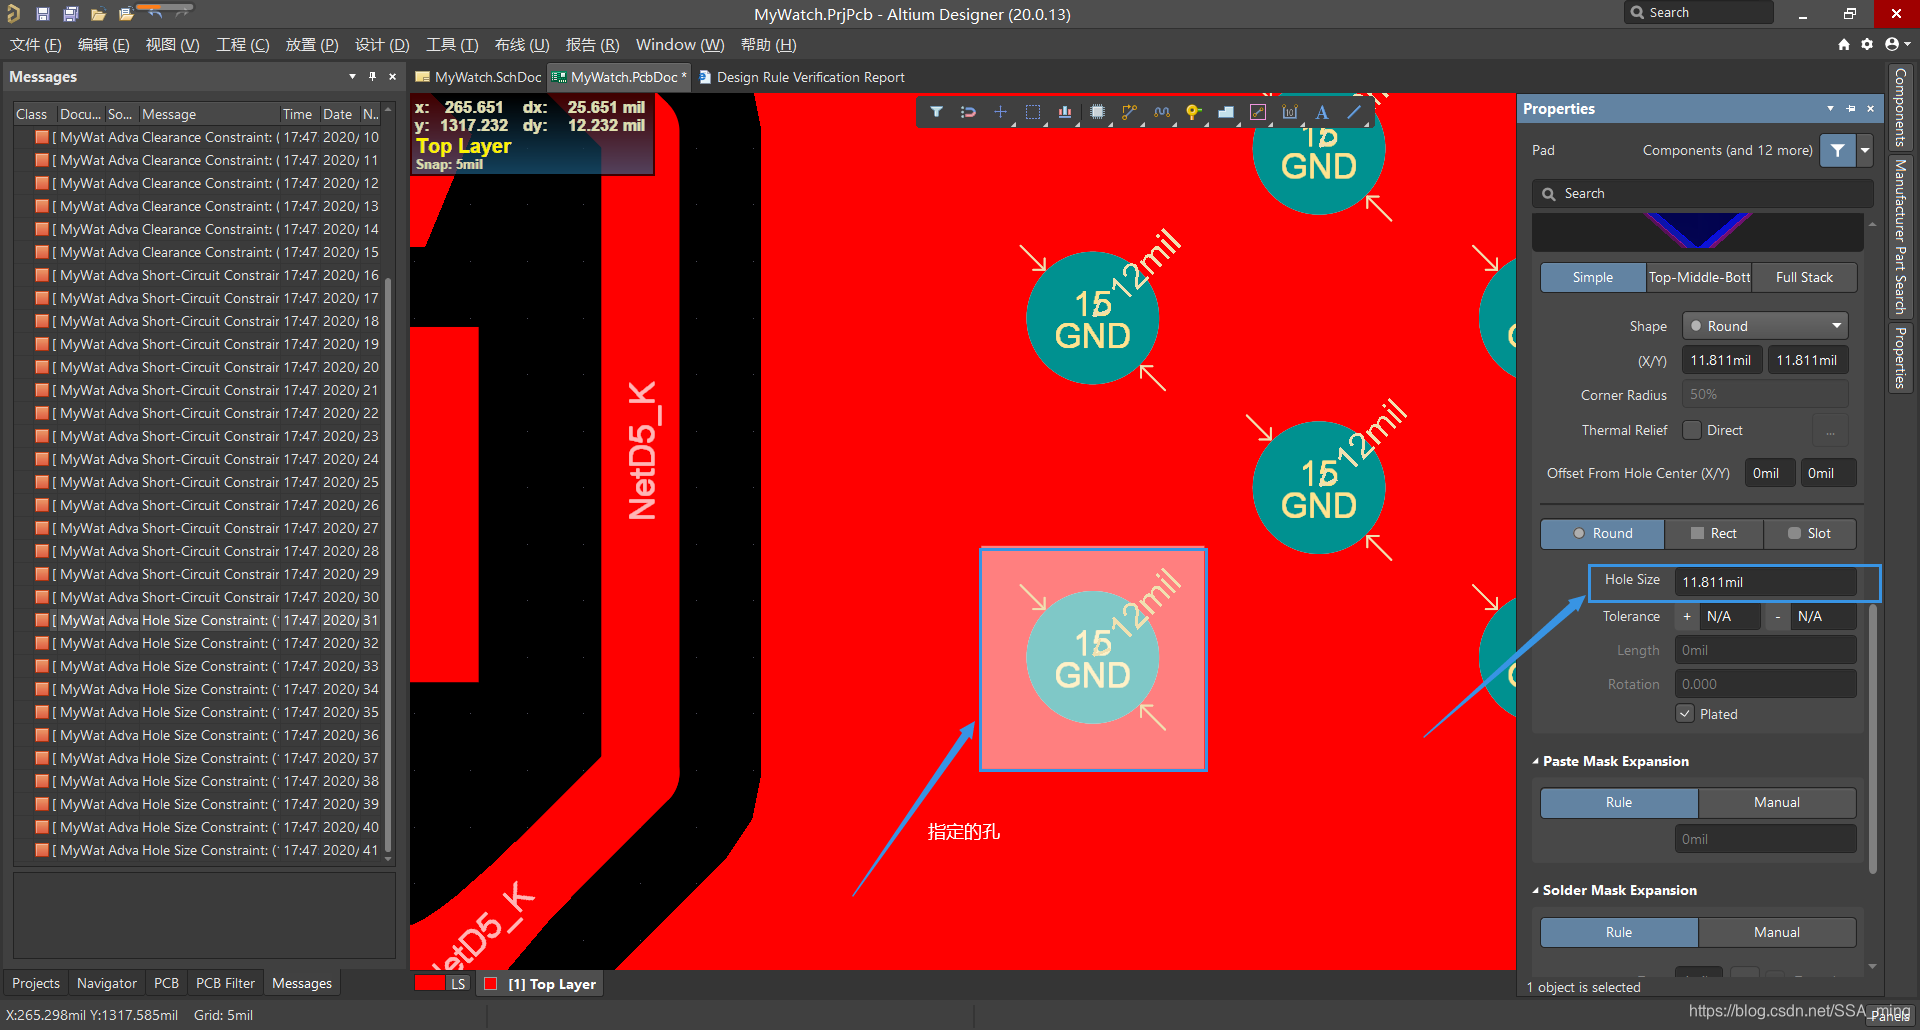Collapse the Paste Mask Expansion section
The image size is (1920, 1030).
1536,762
